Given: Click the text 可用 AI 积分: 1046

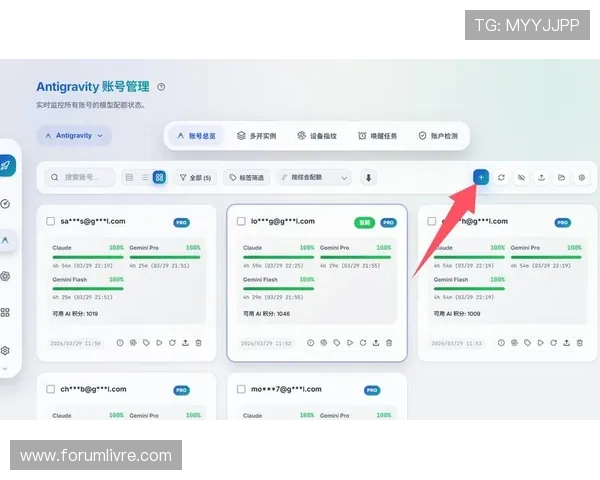Looking at the screenshot, I should tap(266, 314).
